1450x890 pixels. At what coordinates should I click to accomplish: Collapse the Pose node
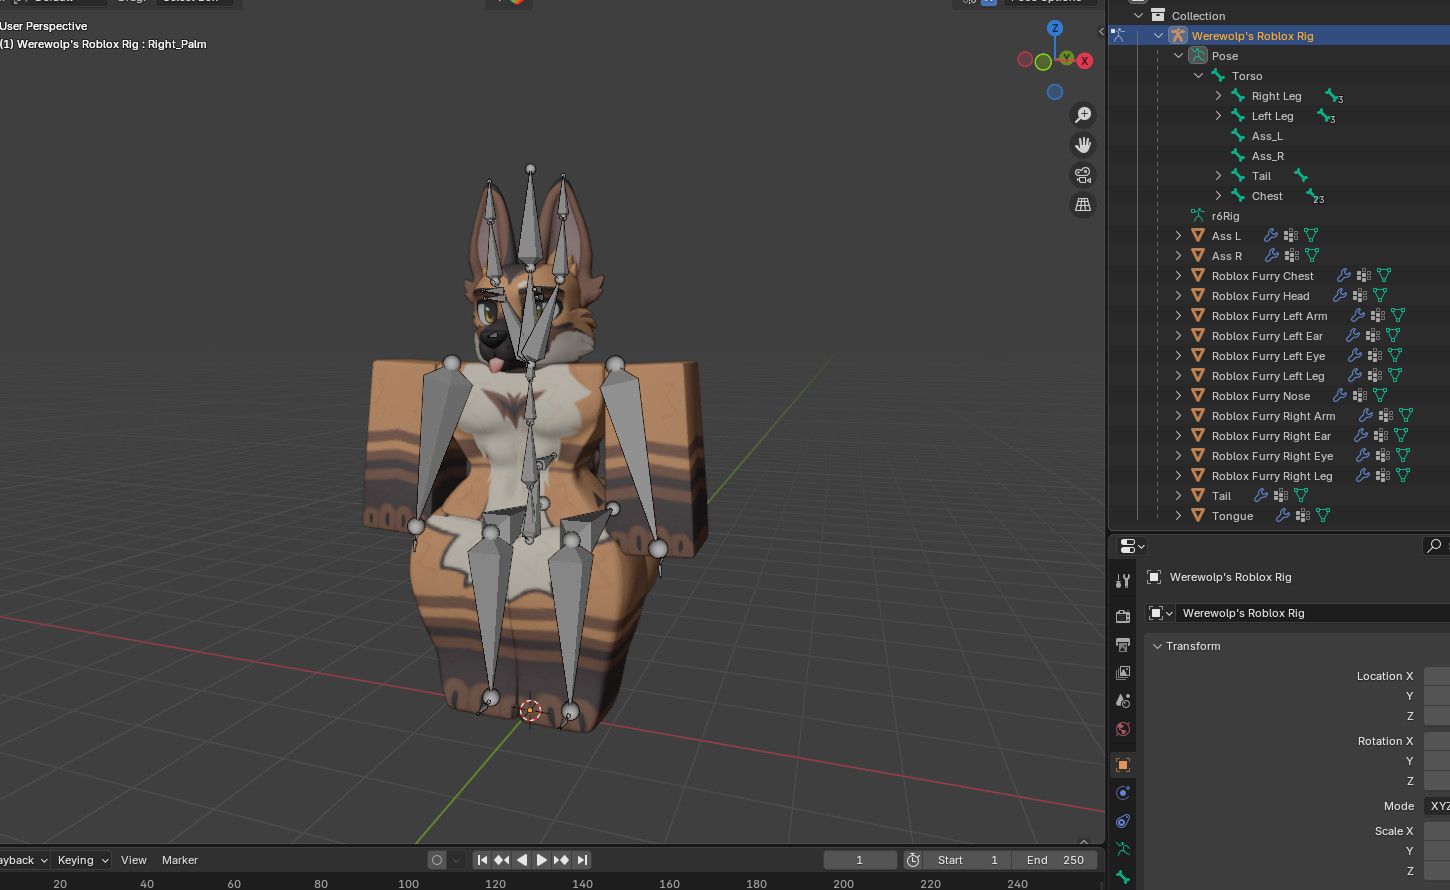pyautogui.click(x=1178, y=56)
